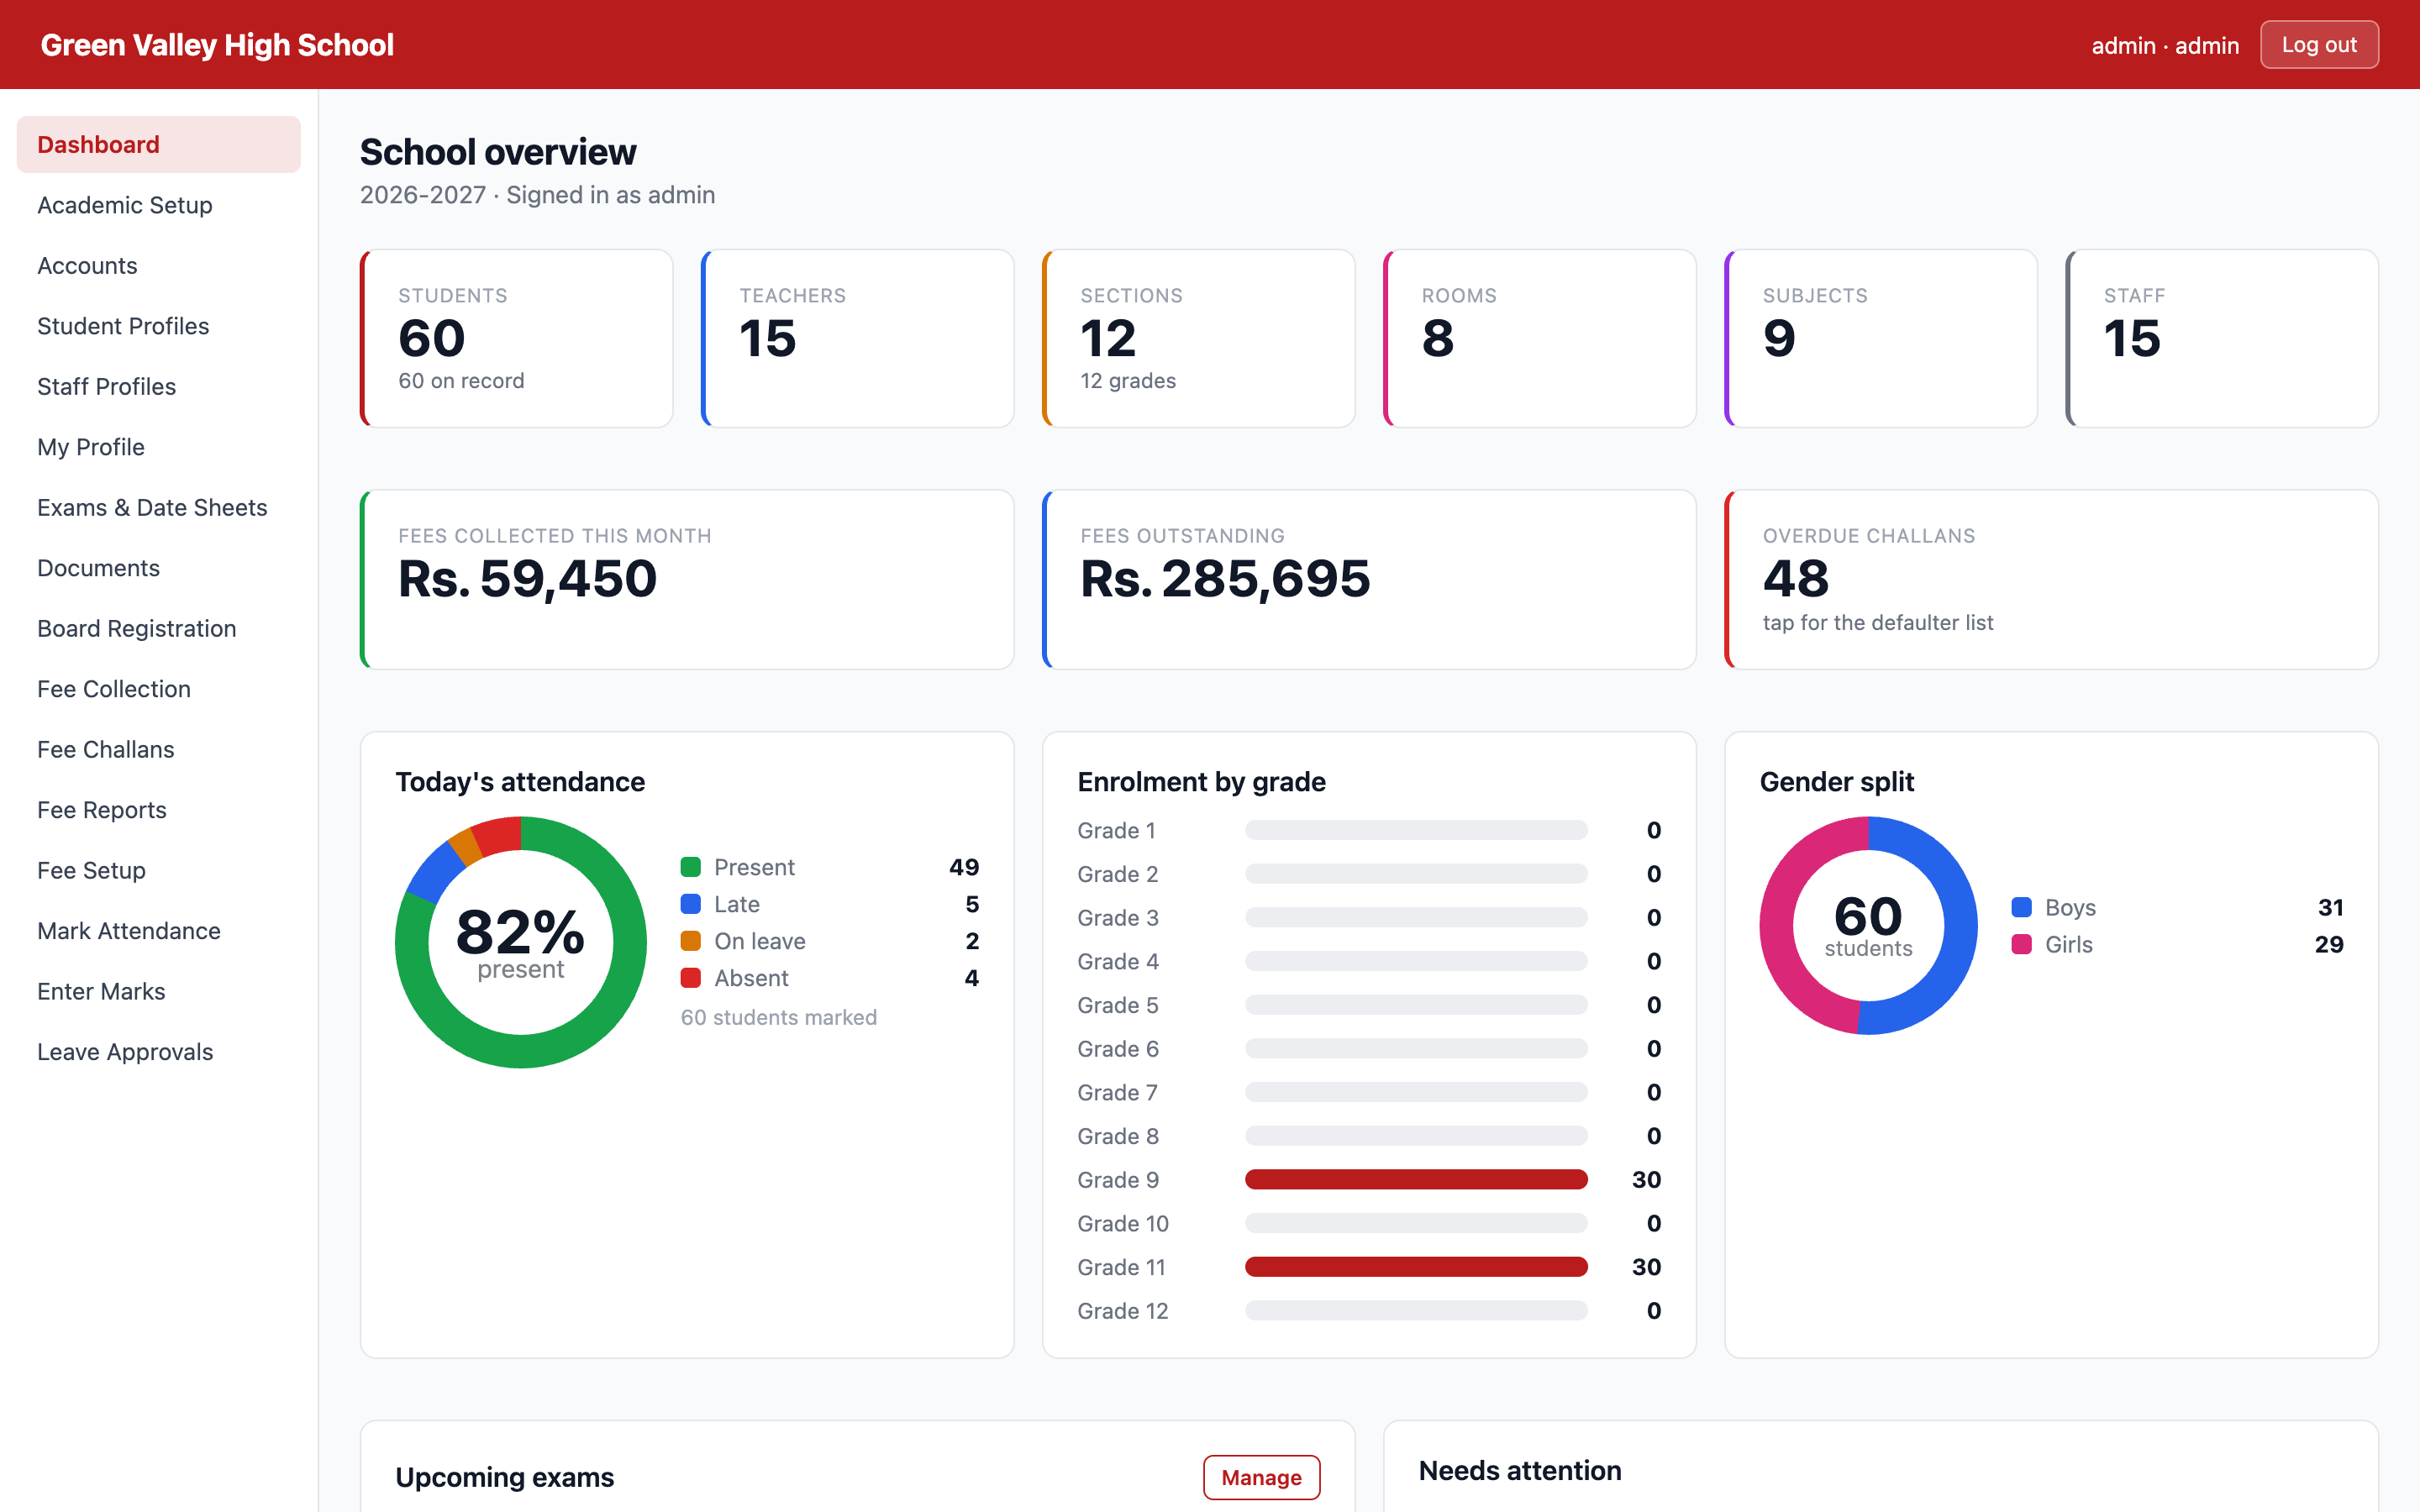Screen dimensions: 2420x1512
Task: Open the Fees Outstanding card
Action: (1368, 579)
